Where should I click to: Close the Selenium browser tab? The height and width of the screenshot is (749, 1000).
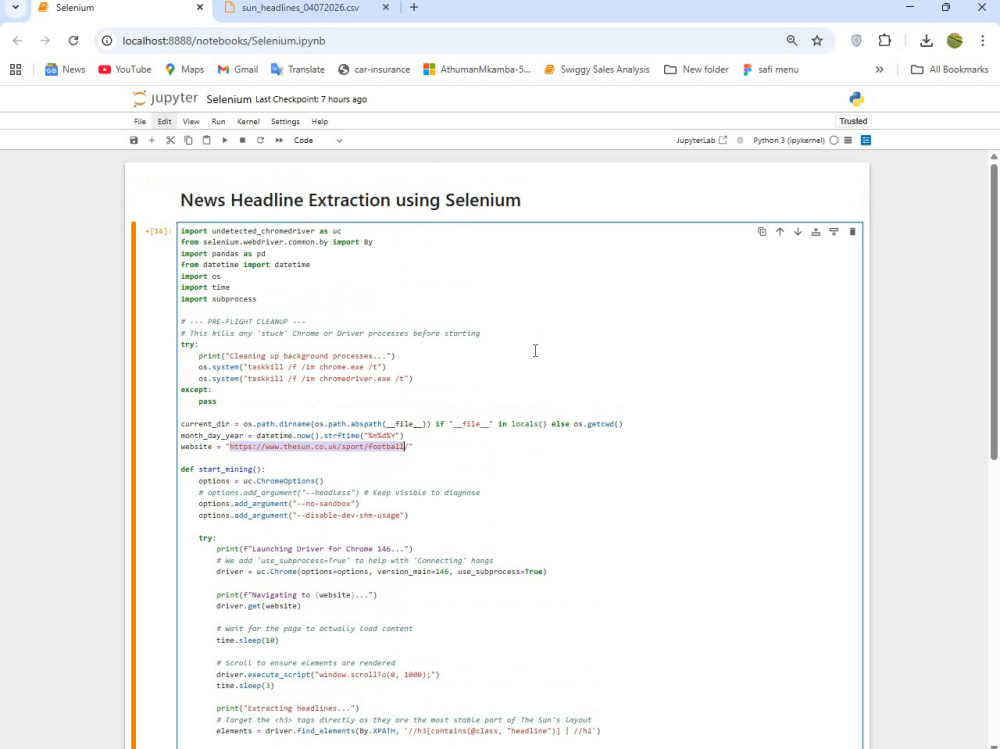pos(200,8)
